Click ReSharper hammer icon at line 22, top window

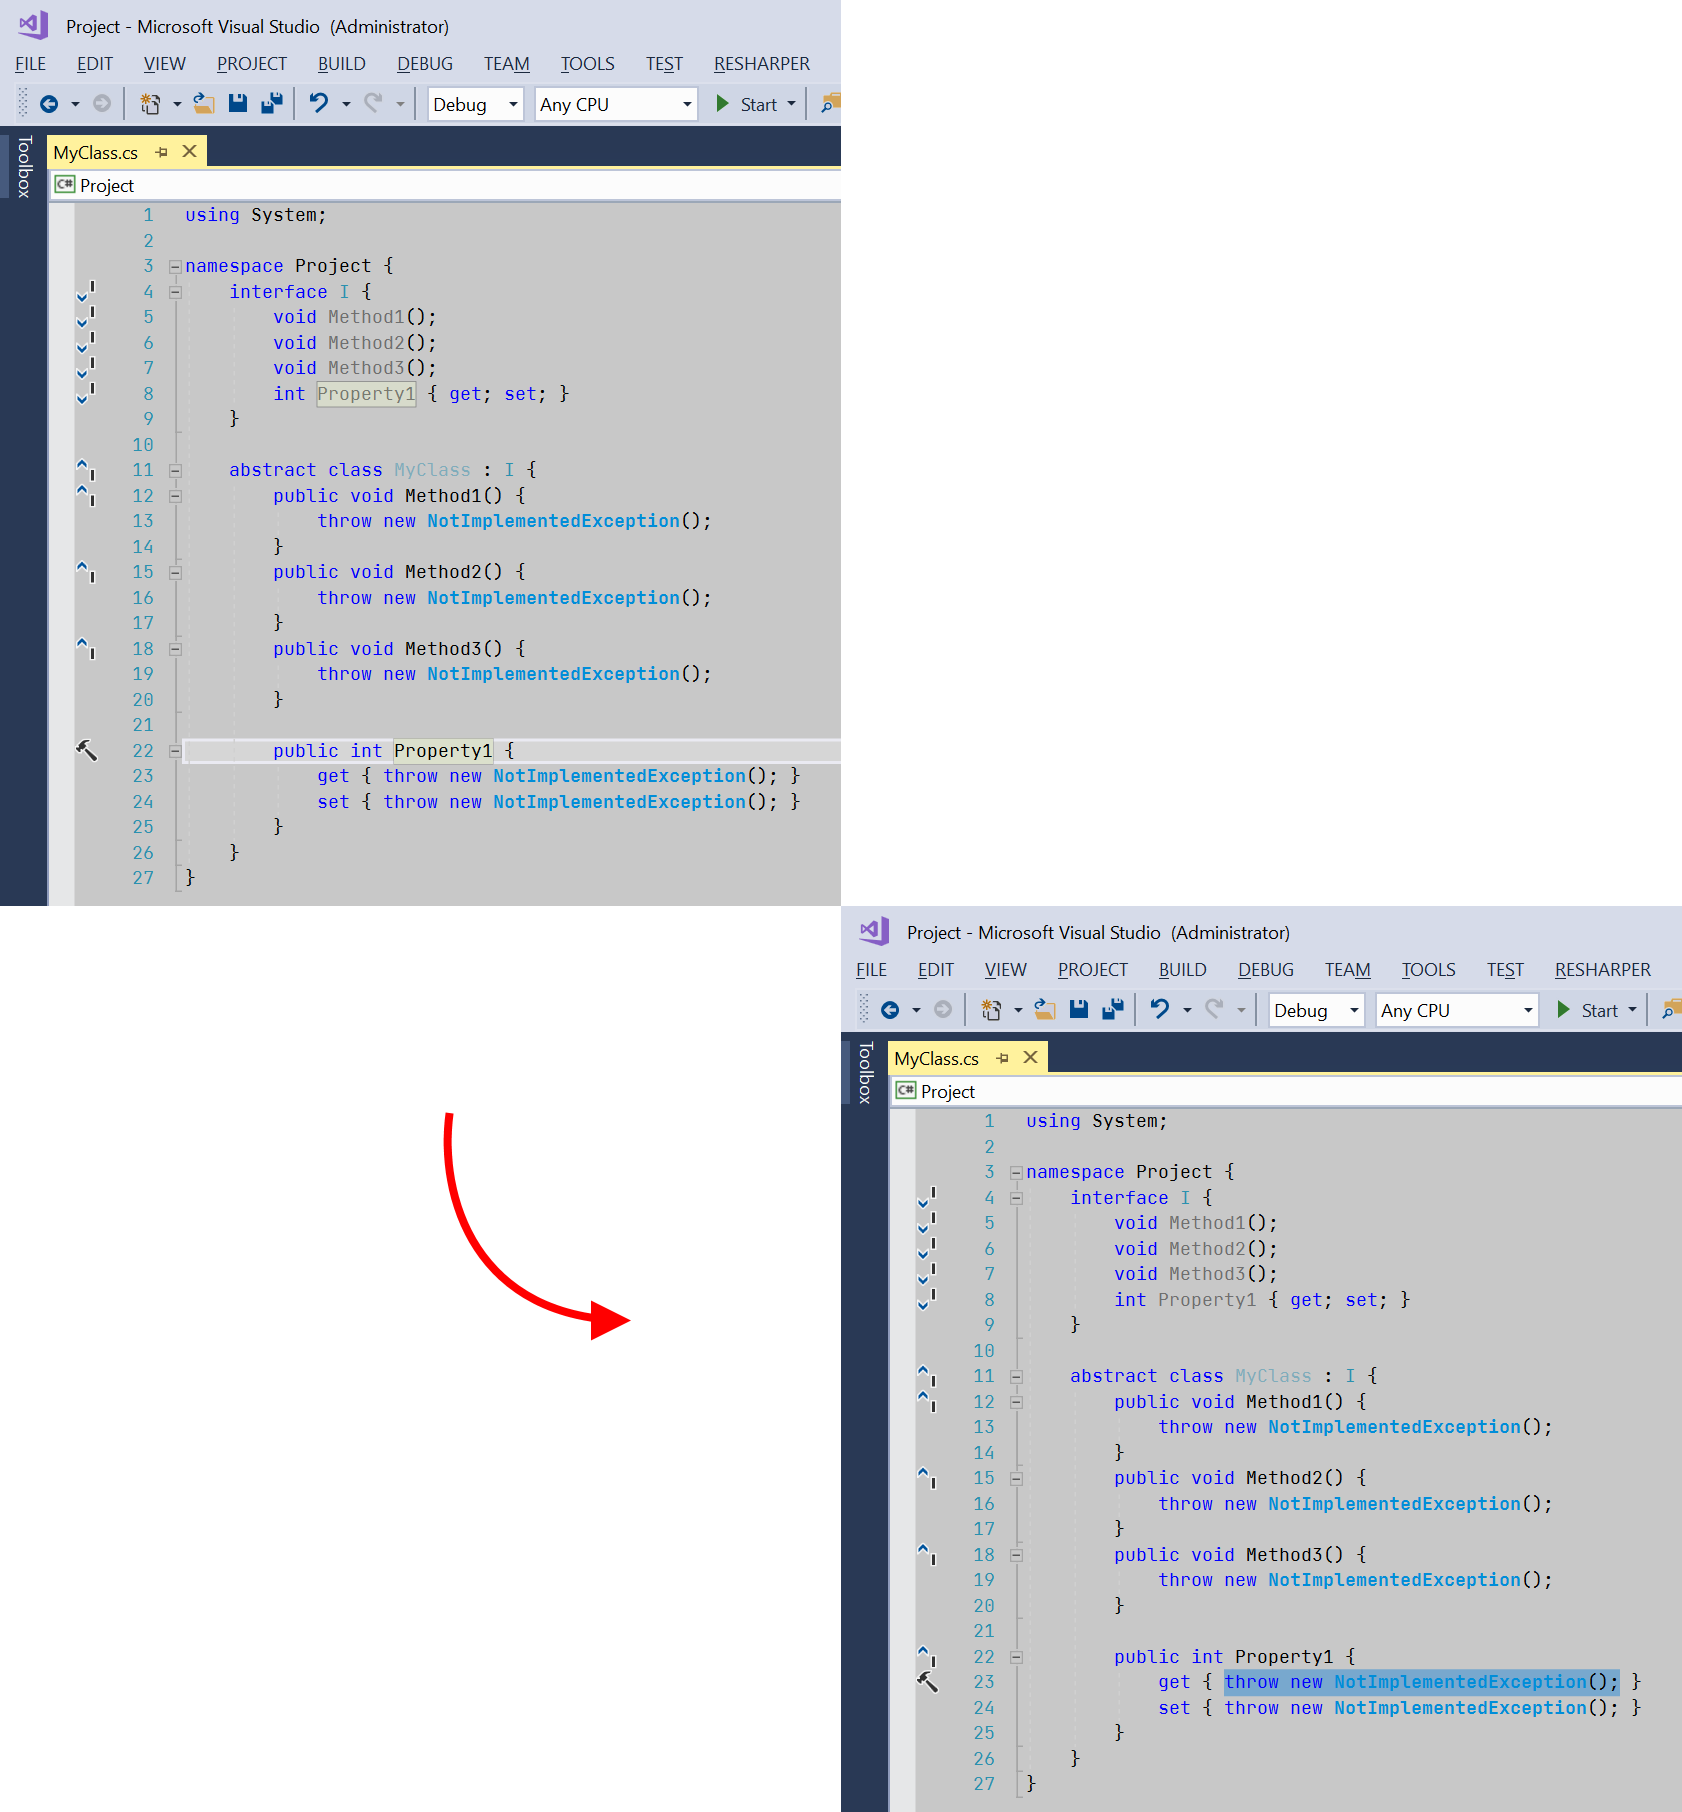[87, 750]
